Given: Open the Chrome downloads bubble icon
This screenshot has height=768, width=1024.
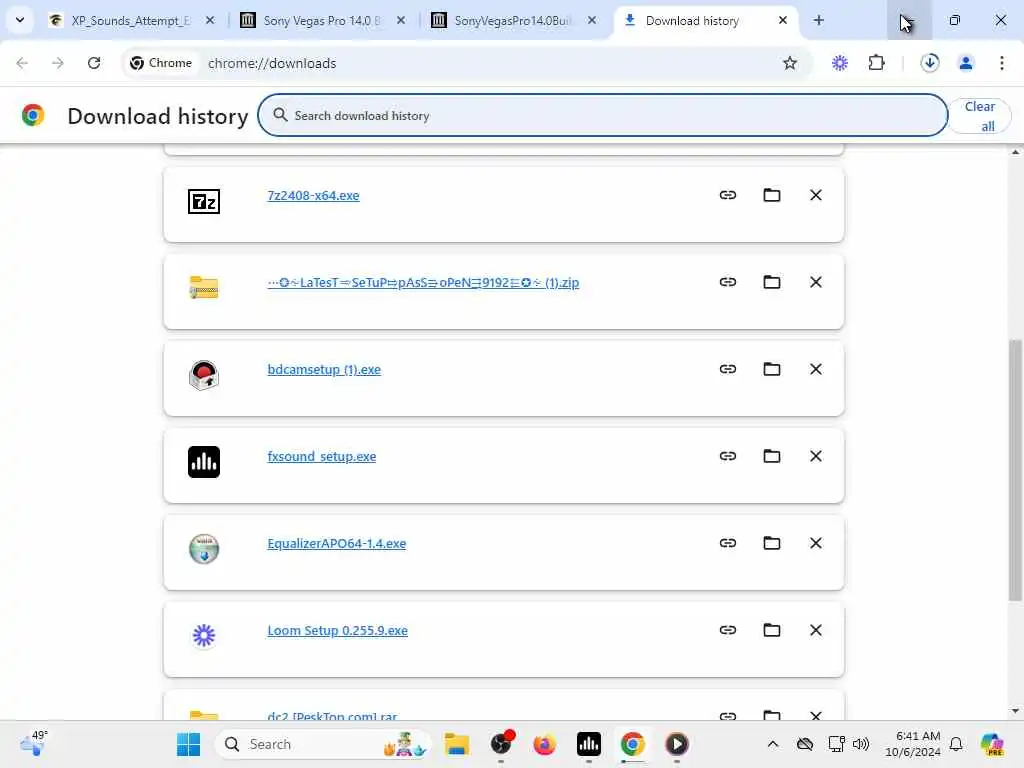Looking at the screenshot, I should pos(930,63).
